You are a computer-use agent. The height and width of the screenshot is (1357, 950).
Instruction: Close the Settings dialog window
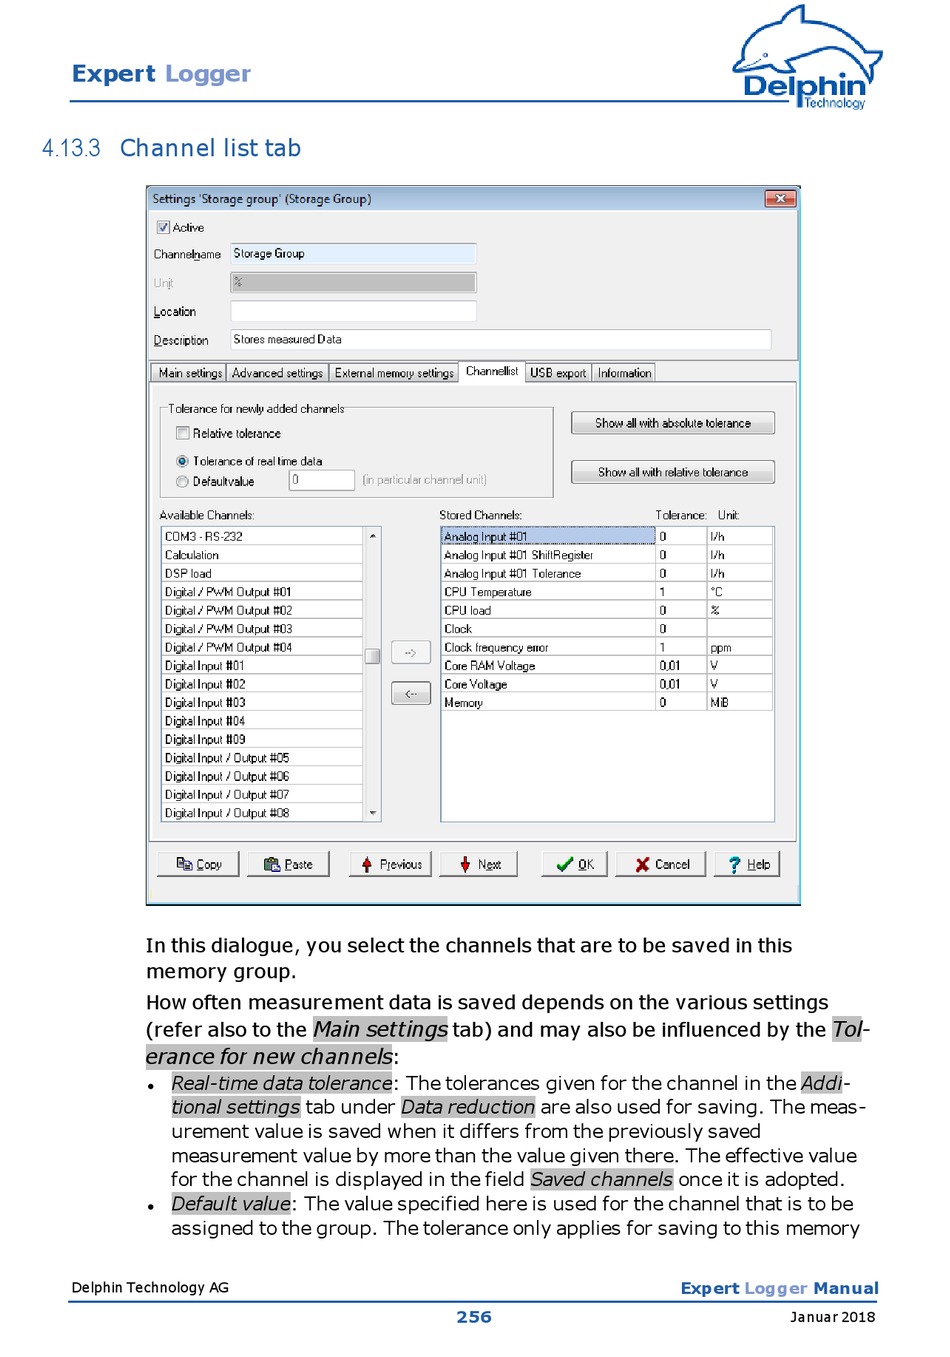point(779,199)
